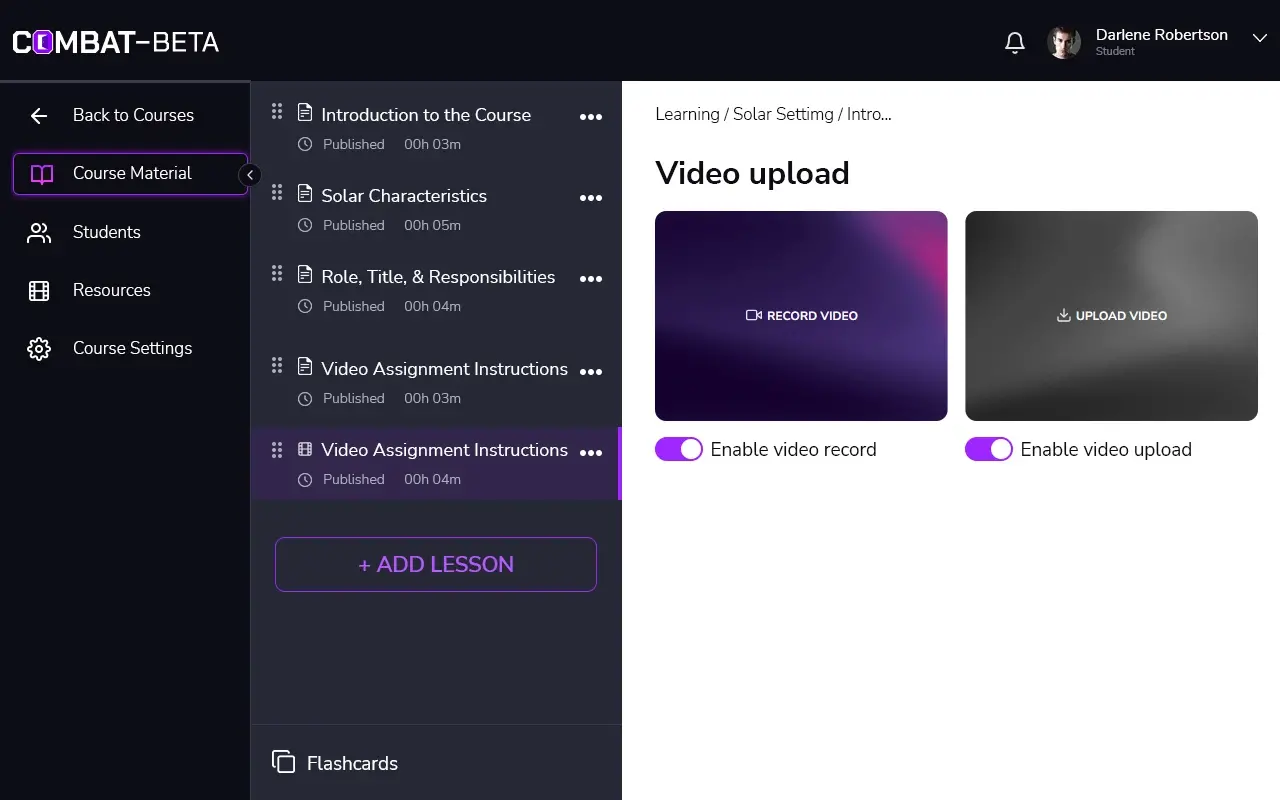This screenshot has width=1280, height=800.
Task: Open options for Role, Title, & Responsibilities
Action: (591, 279)
